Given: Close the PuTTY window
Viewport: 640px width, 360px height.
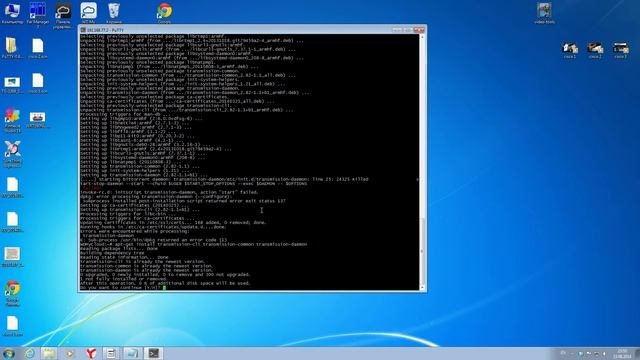Looking at the screenshot, I should pyautogui.click(x=419, y=30).
